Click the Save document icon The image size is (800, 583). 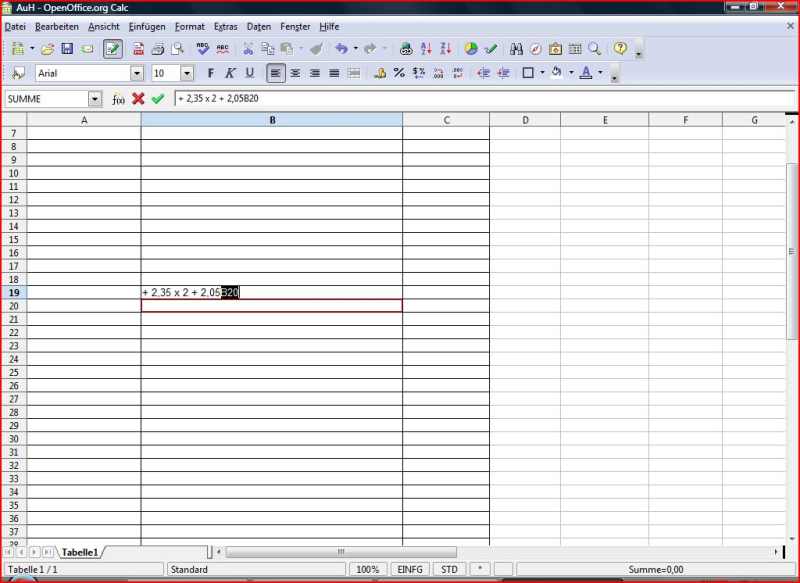(x=67, y=48)
